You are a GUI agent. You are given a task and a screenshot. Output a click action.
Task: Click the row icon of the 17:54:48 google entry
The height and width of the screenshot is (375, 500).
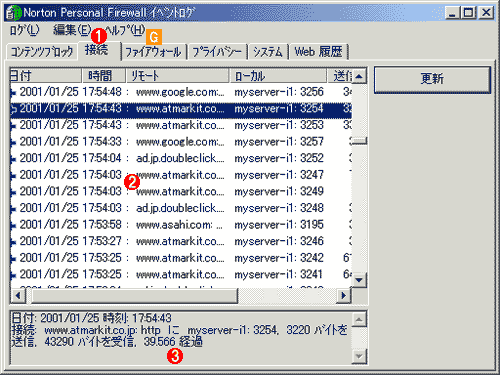[13, 93]
